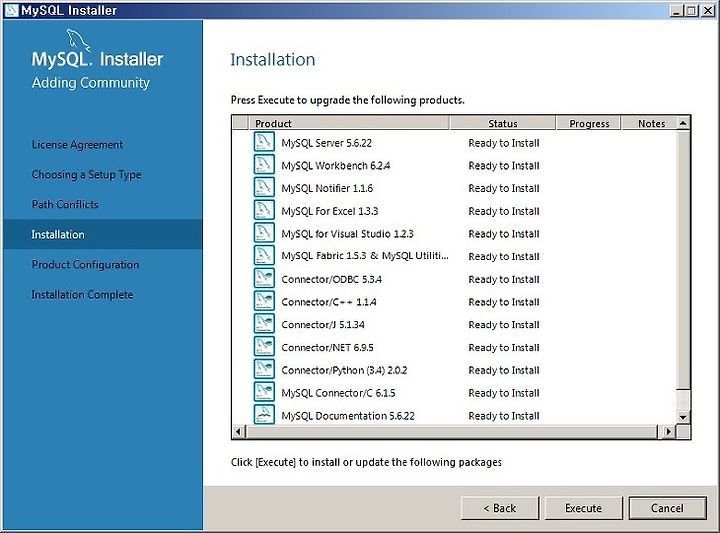Select the Connector/Python (3.4) 2.0.2 text
Viewport: 720px width, 533px height.
344,370
